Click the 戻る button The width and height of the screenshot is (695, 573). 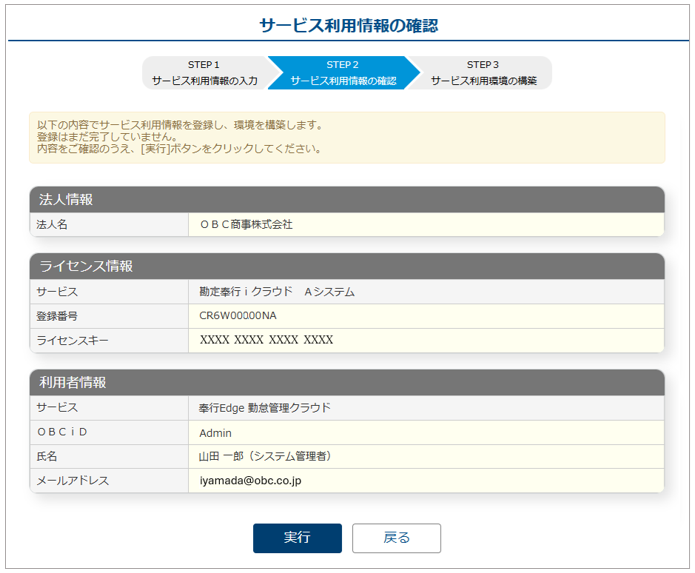[x=397, y=538]
